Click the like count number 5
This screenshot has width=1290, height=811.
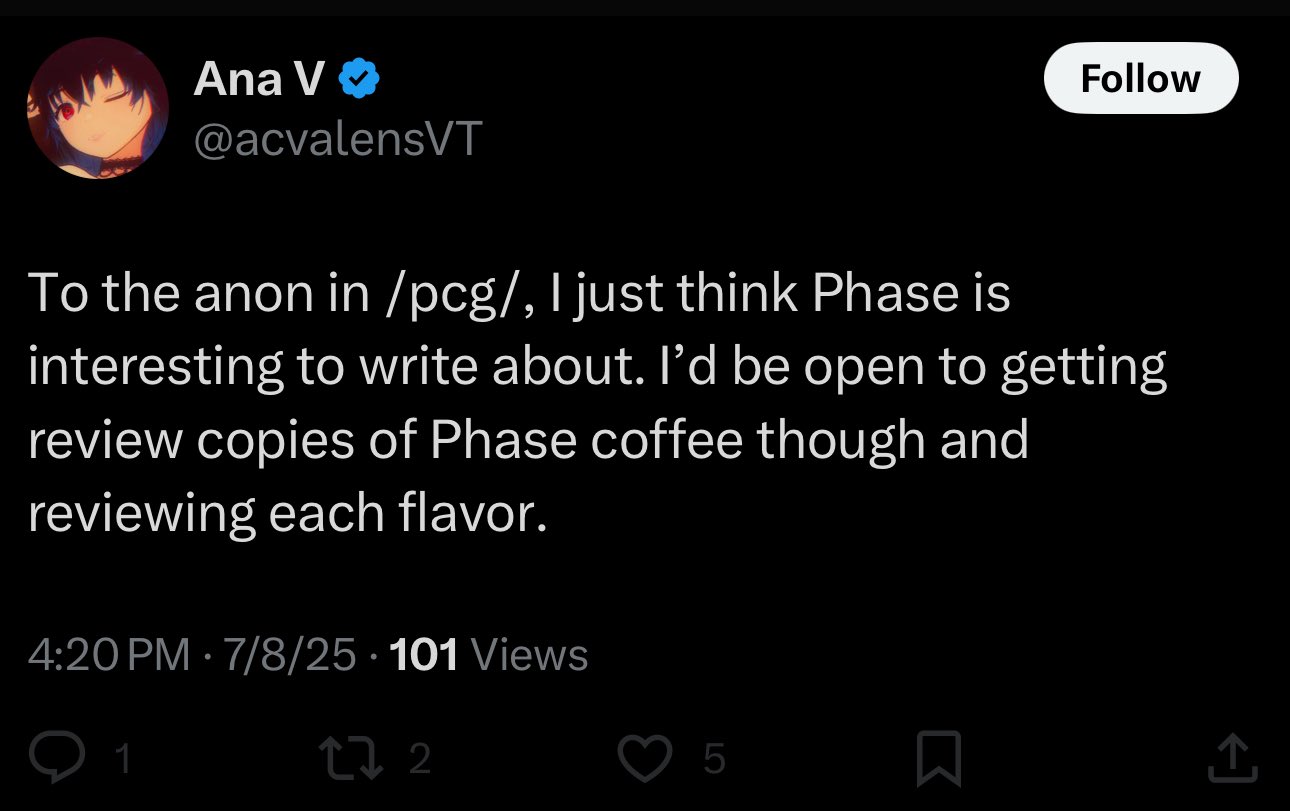click(713, 760)
